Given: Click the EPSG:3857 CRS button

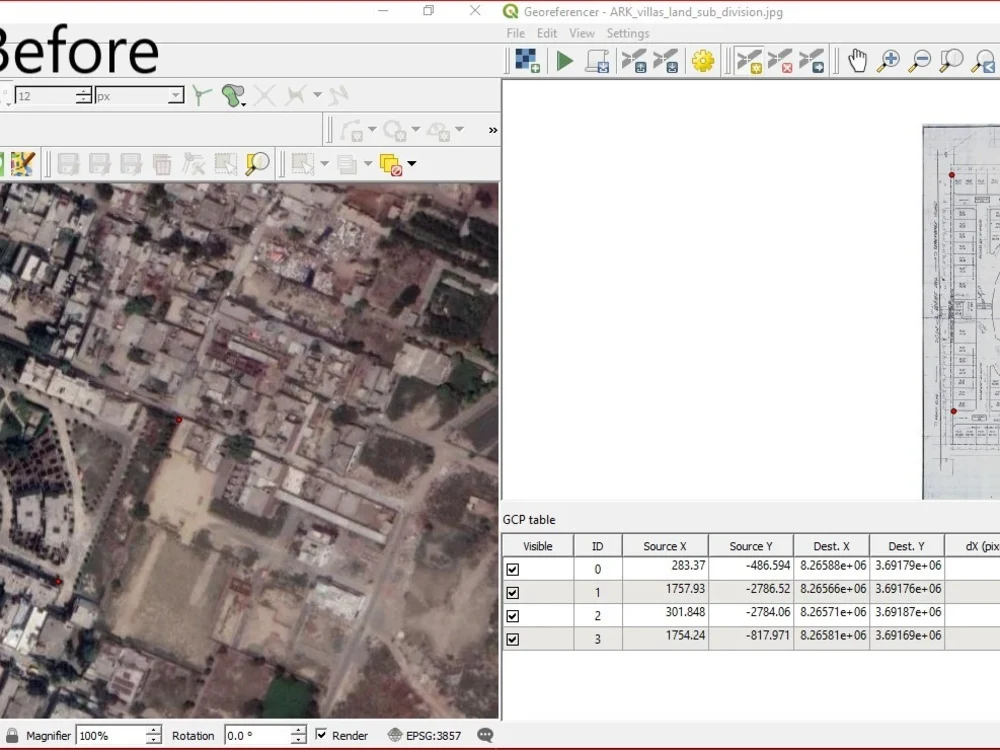Looking at the screenshot, I should (x=424, y=735).
